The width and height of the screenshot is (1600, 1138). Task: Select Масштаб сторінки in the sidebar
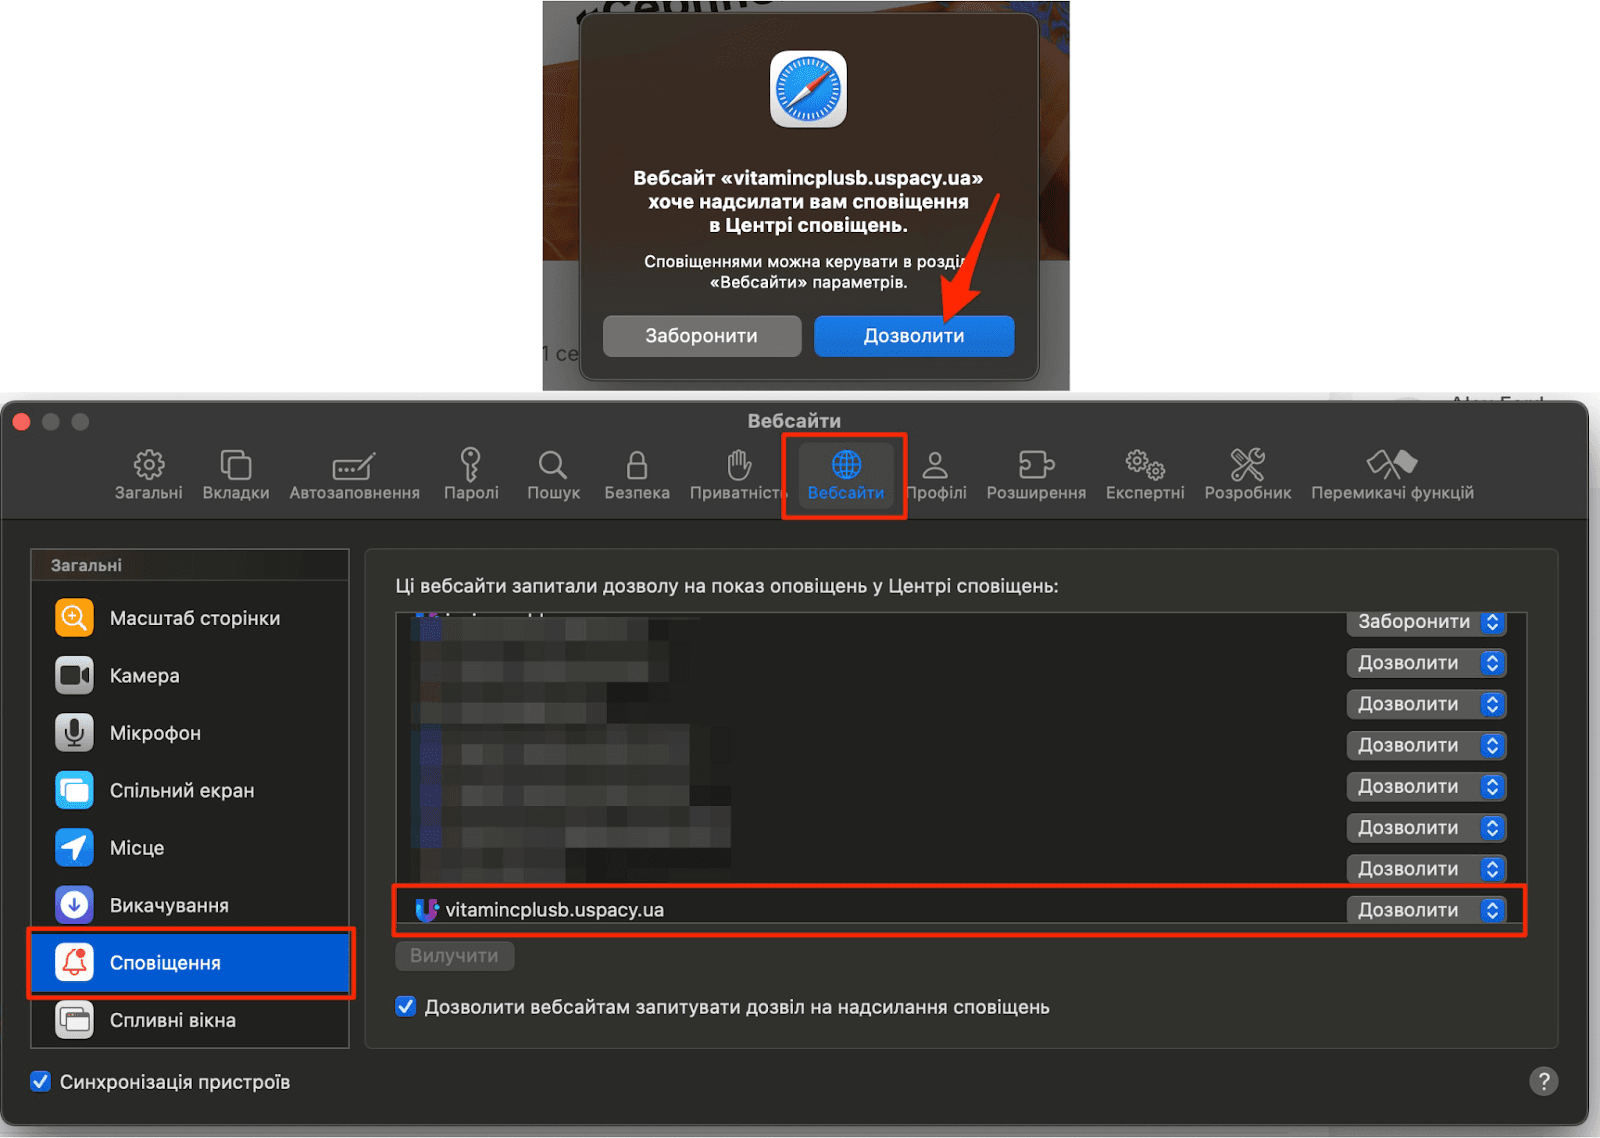pyautogui.click(x=190, y=618)
